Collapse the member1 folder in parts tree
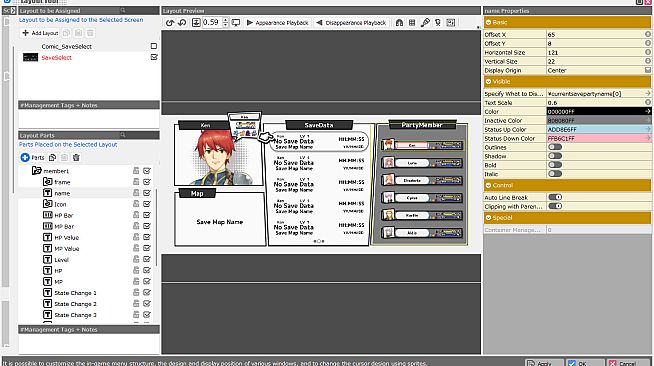The height and width of the screenshot is (366, 654). point(37,170)
